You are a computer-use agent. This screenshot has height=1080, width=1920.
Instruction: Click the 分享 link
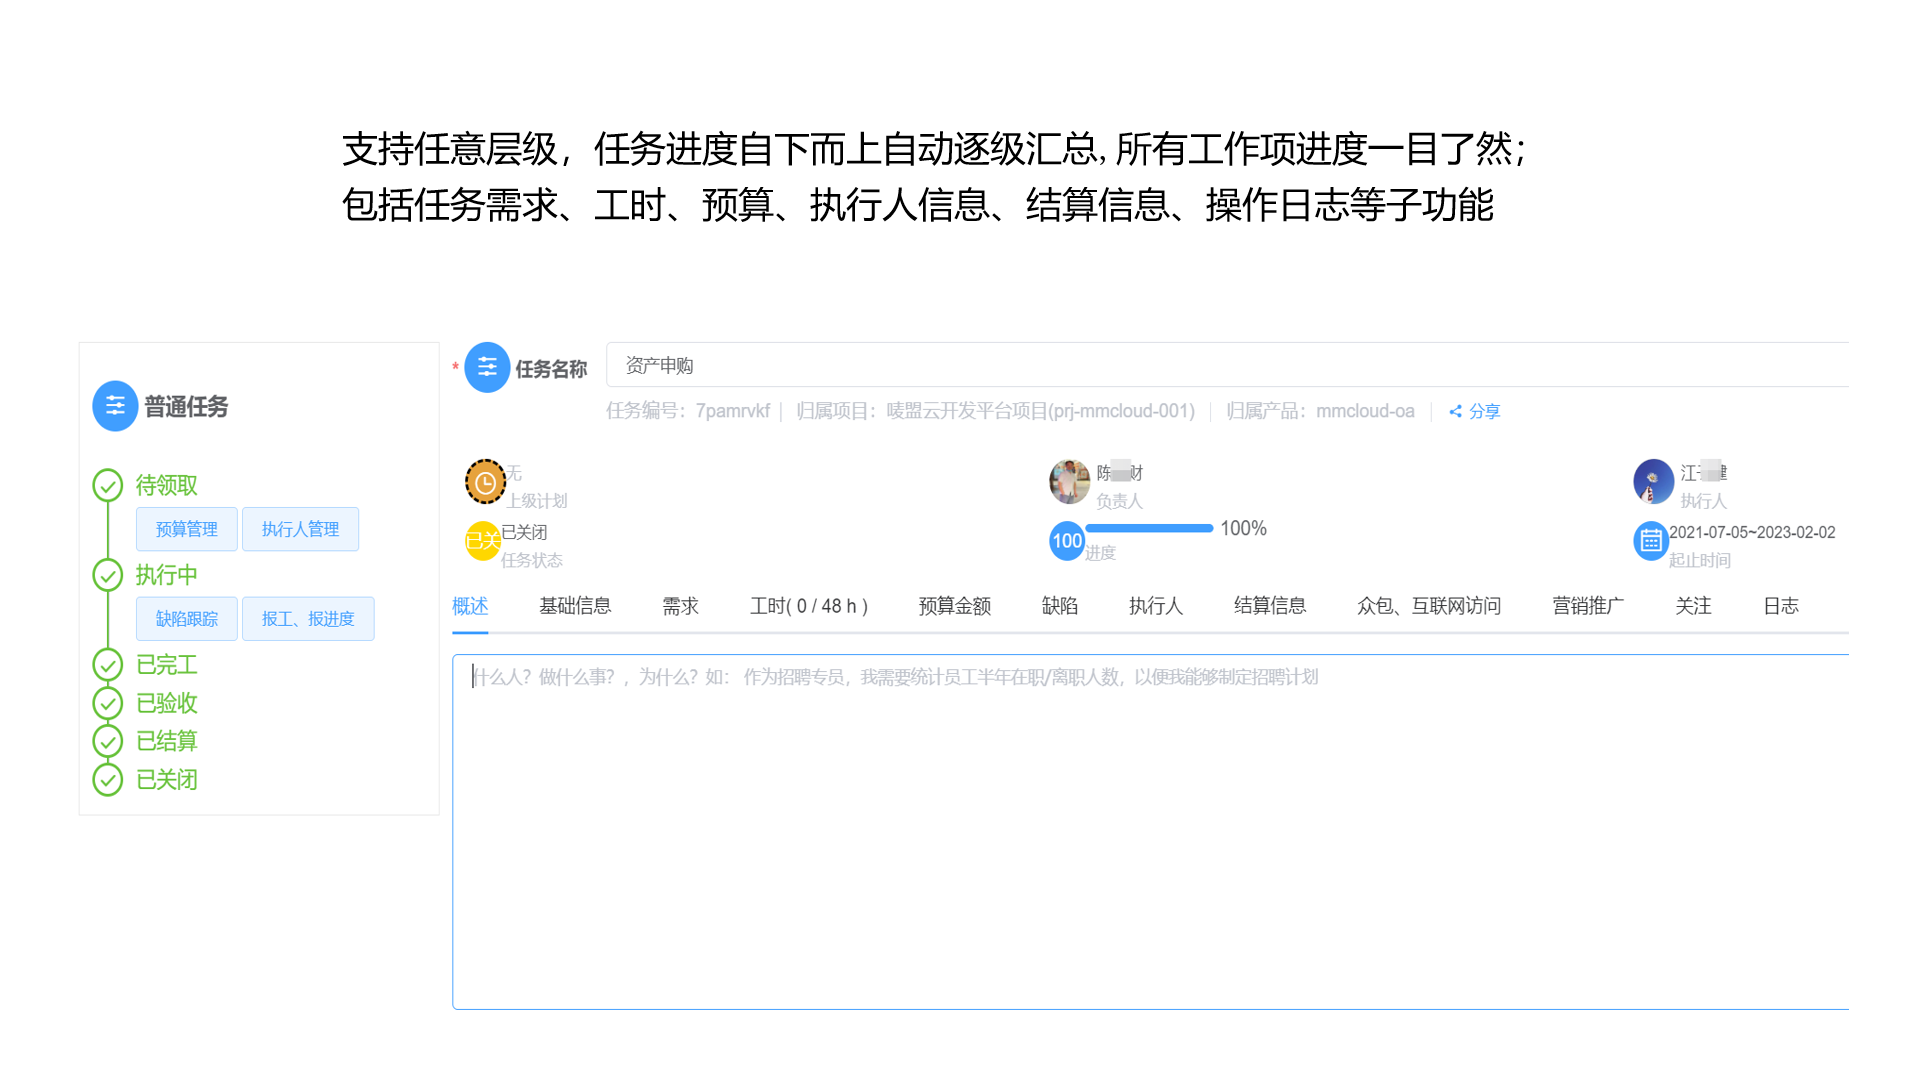point(1482,410)
